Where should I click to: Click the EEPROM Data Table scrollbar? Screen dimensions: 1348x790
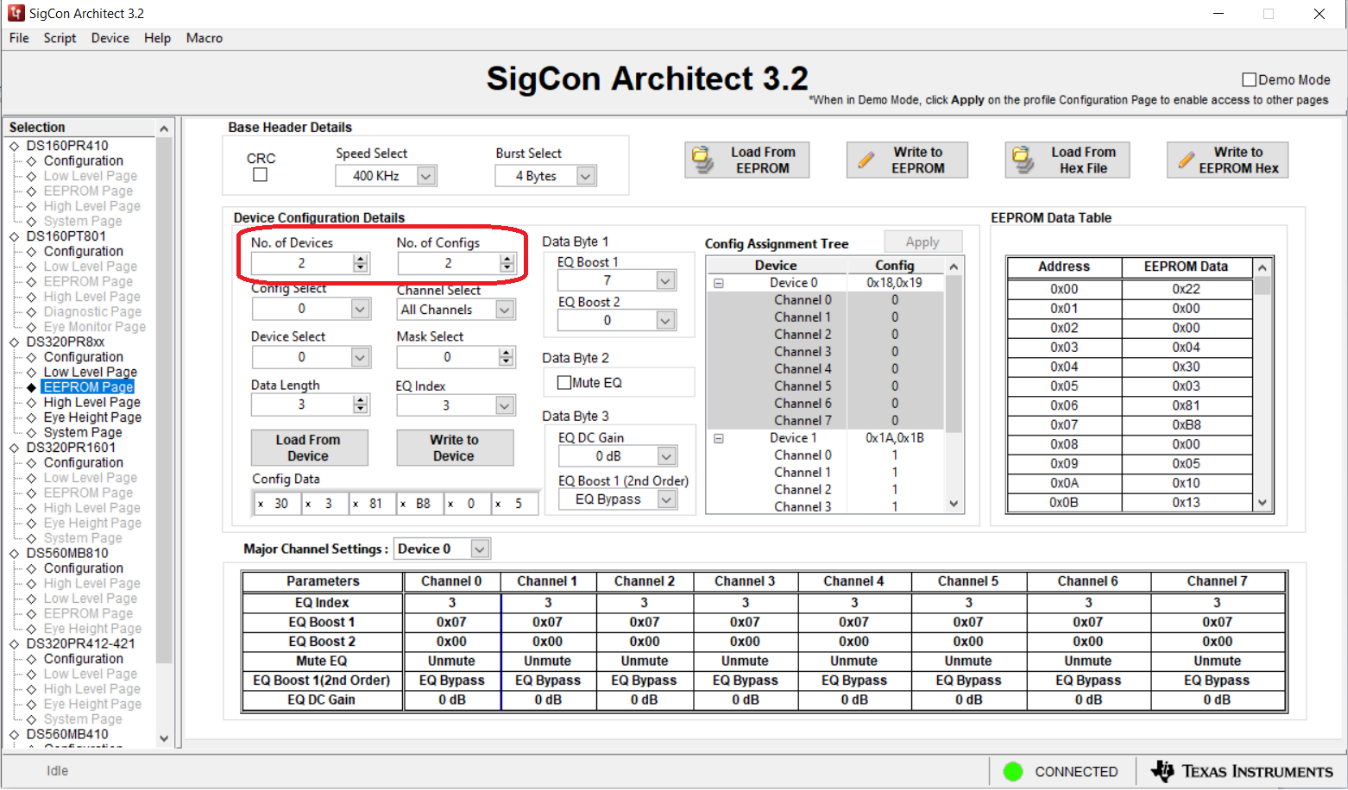pyautogui.click(x=1262, y=384)
